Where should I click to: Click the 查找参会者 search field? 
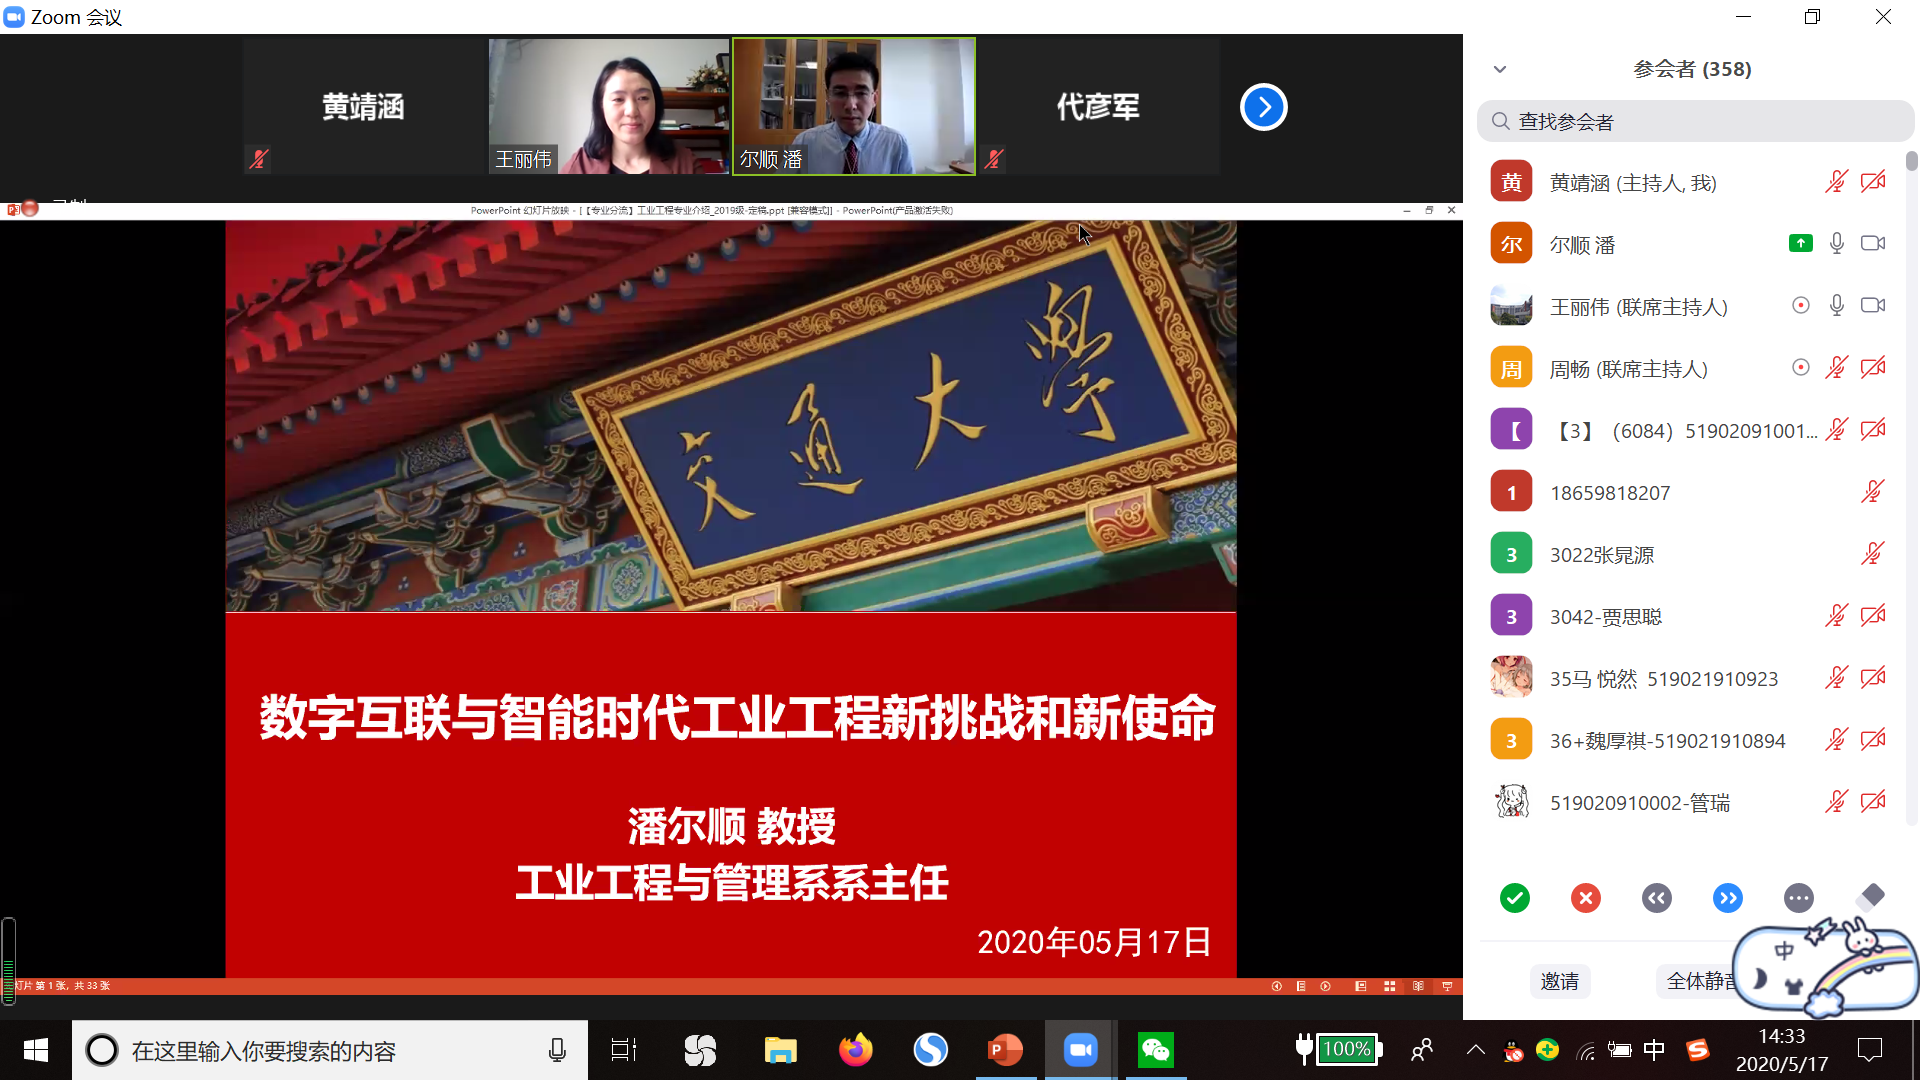click(1695, 121)
